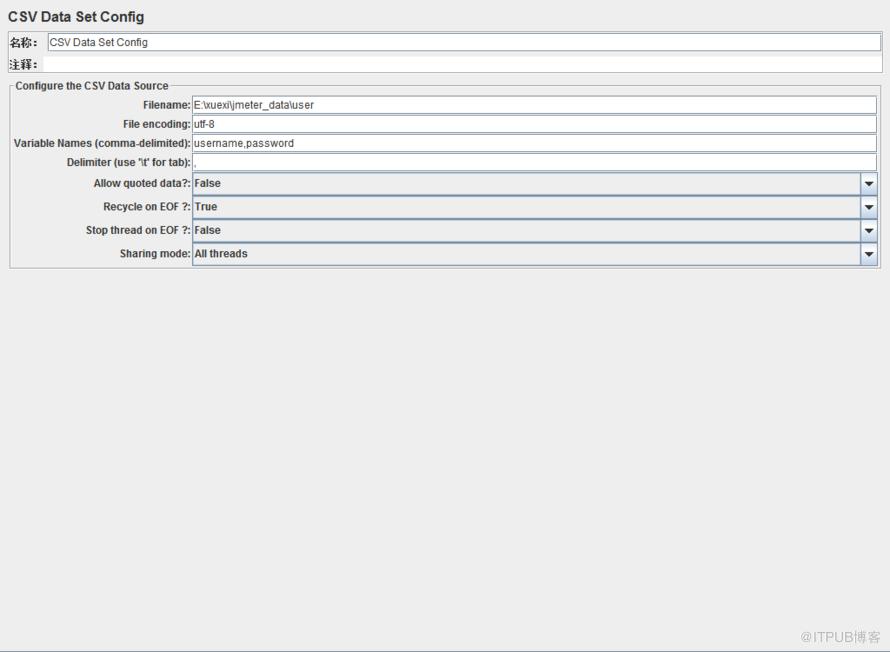
Task: Open the Allow quoted data dropdown arrow
Action: [x=868, y=184]
